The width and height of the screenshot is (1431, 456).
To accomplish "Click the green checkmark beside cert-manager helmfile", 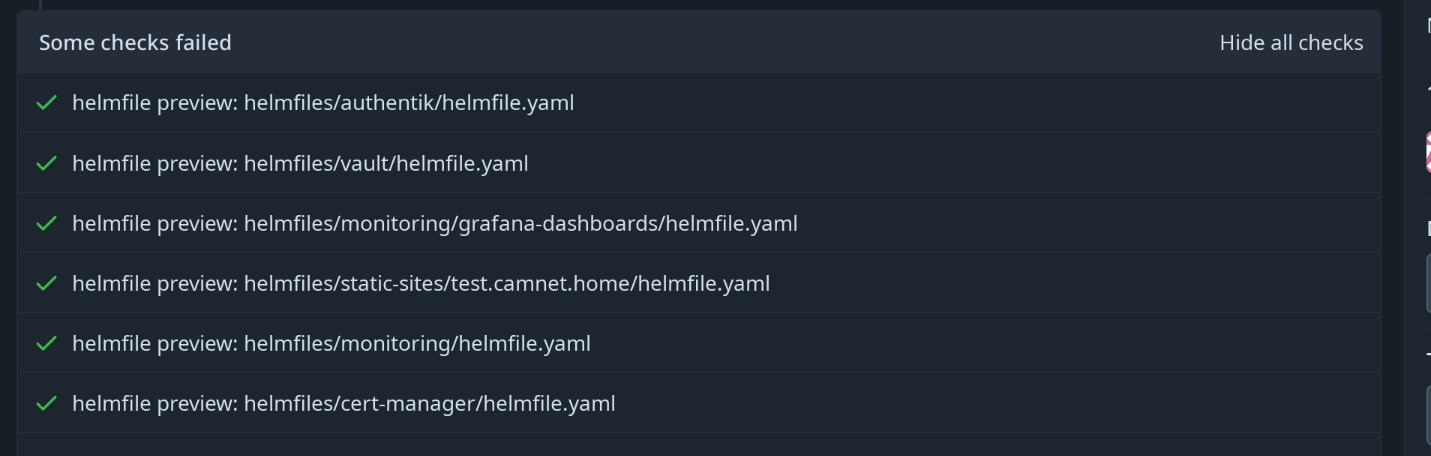I will click(46, 403).
